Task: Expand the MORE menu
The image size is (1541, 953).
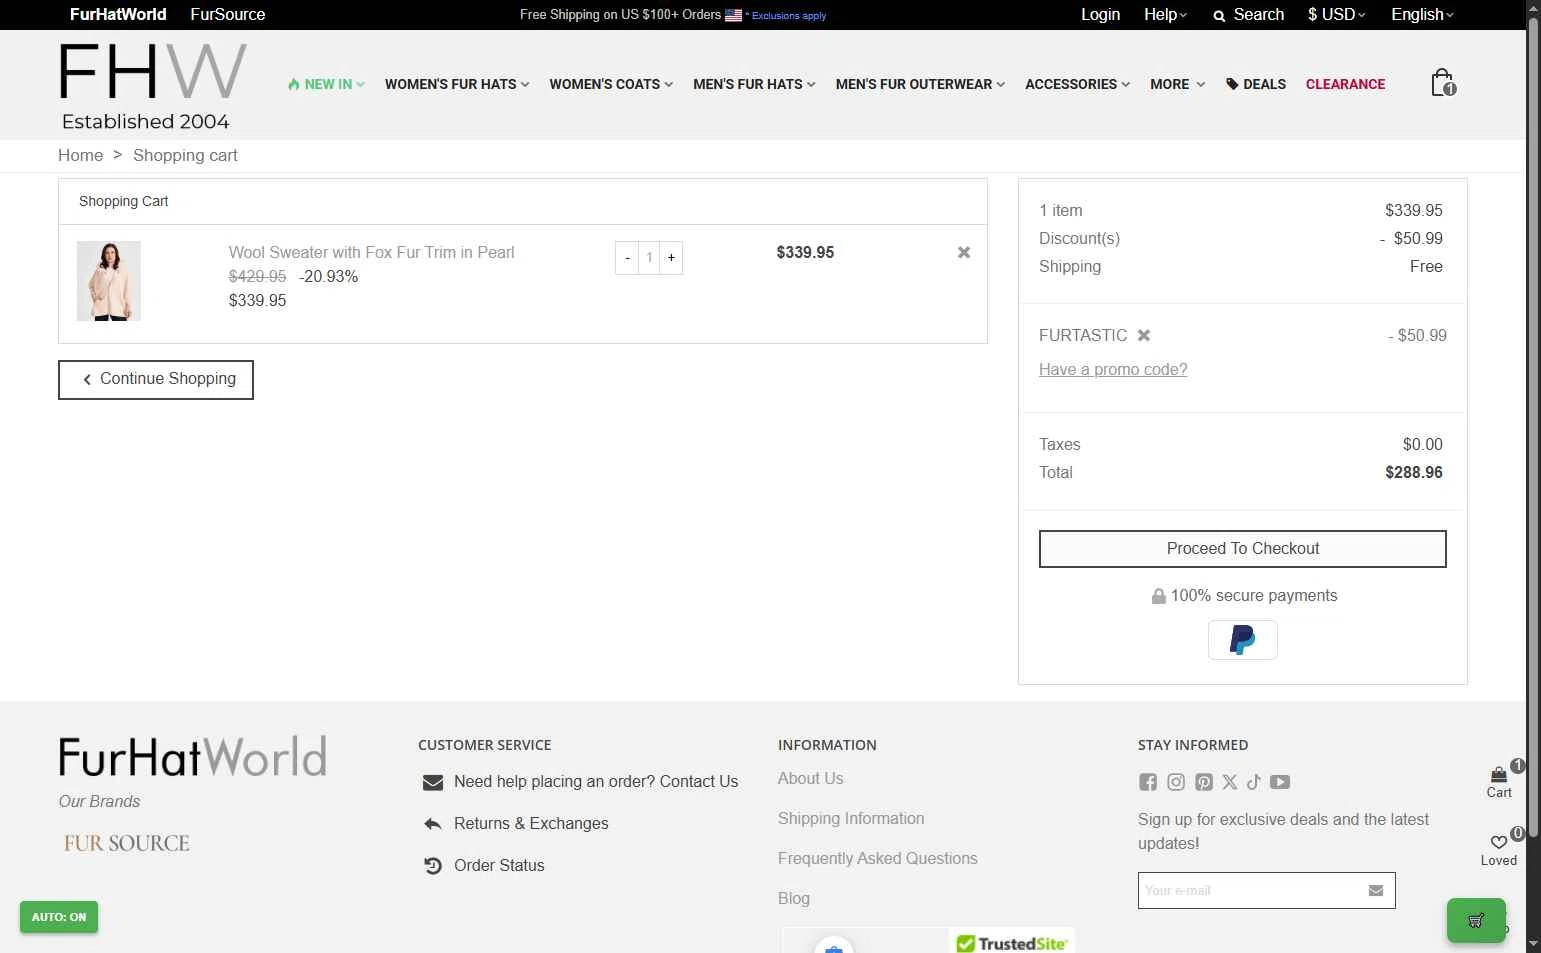Action: (1177, 84)
